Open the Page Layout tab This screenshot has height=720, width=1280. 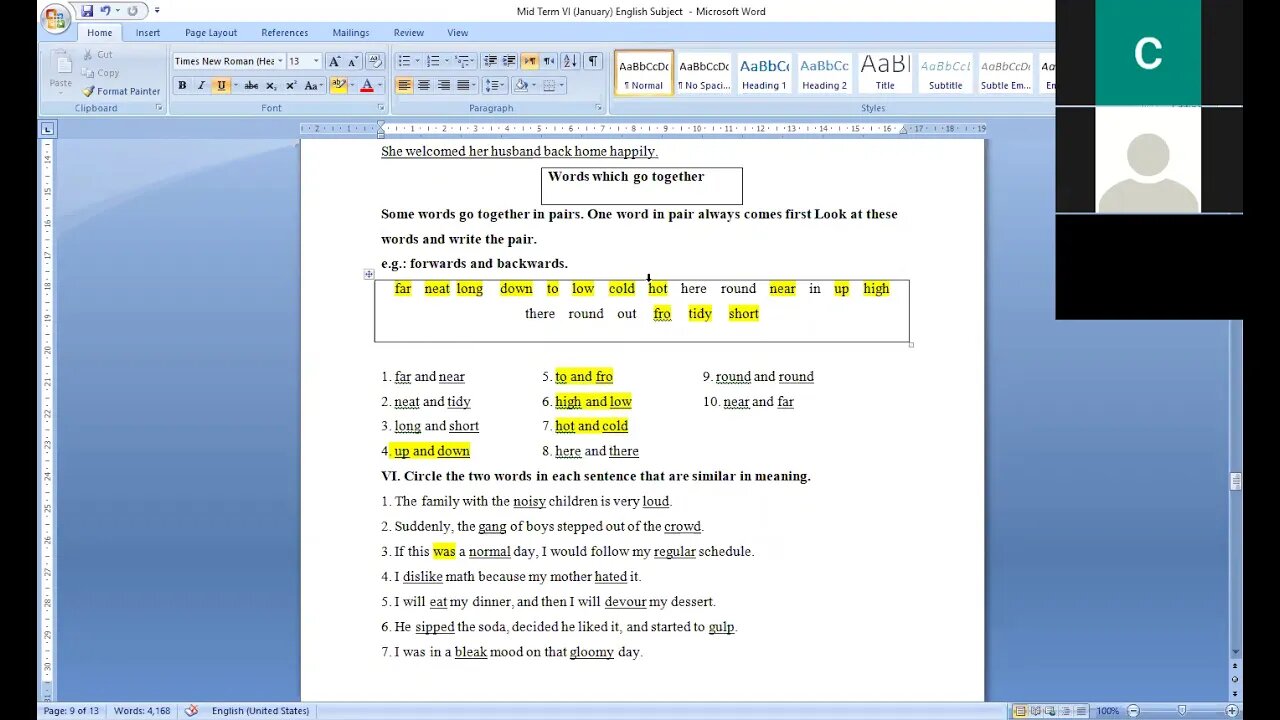pyautogui.click(x=211, y=33)
